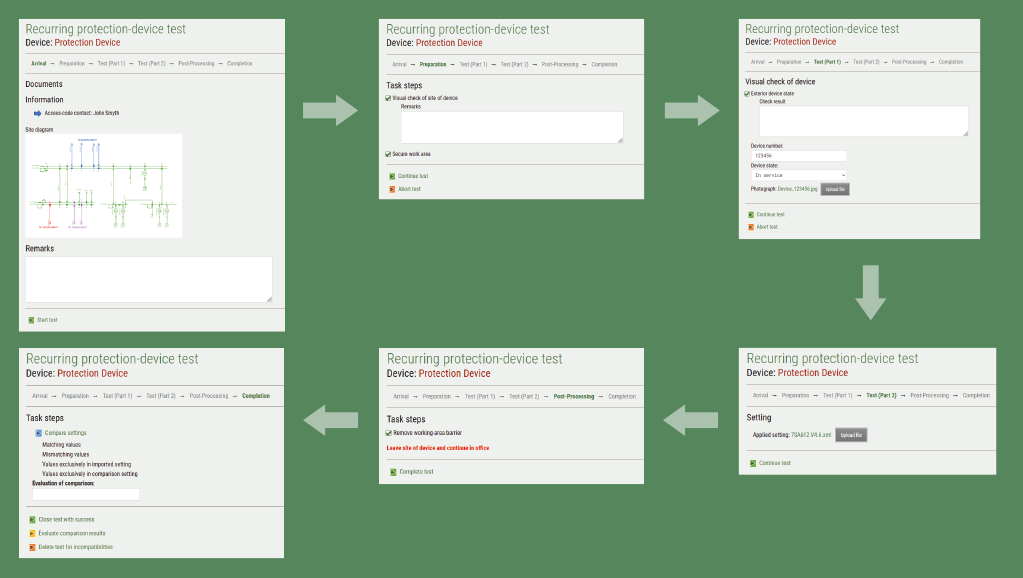Viewport: 1023px width, 578px height.
Task: Toggle the Secure work area checkbox
Action: 389,154
